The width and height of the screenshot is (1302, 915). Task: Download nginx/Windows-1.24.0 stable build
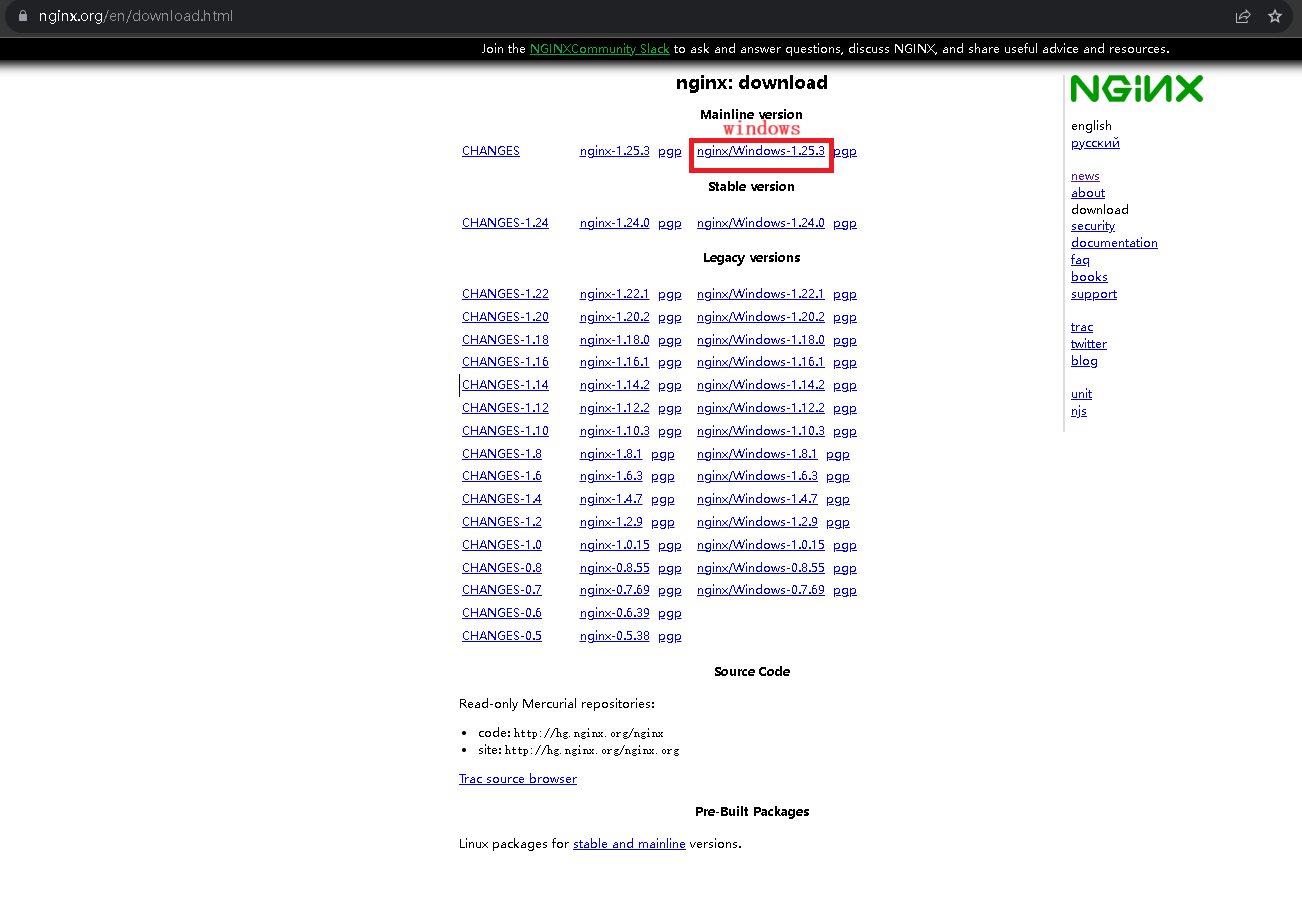click(760, 223)
